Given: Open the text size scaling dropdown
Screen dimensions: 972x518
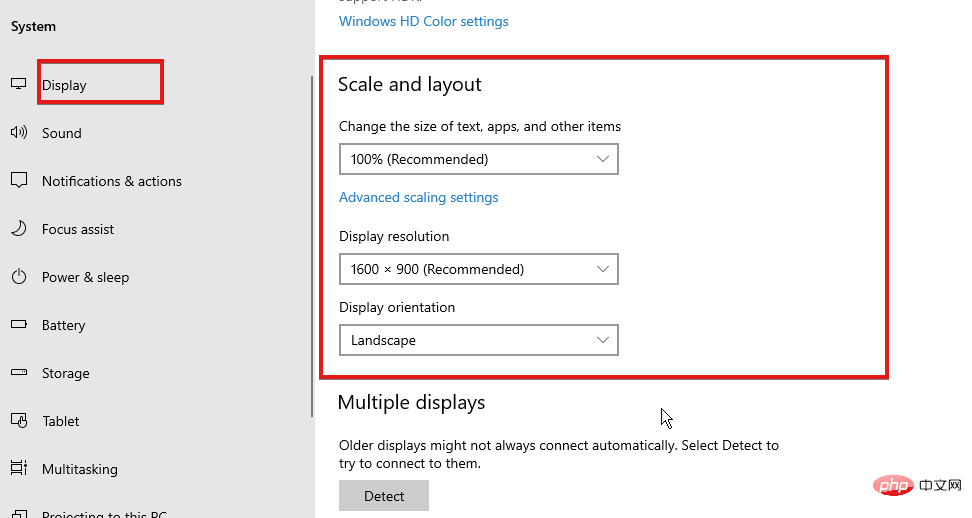Looking at the screenshot, I should [479, 159].
